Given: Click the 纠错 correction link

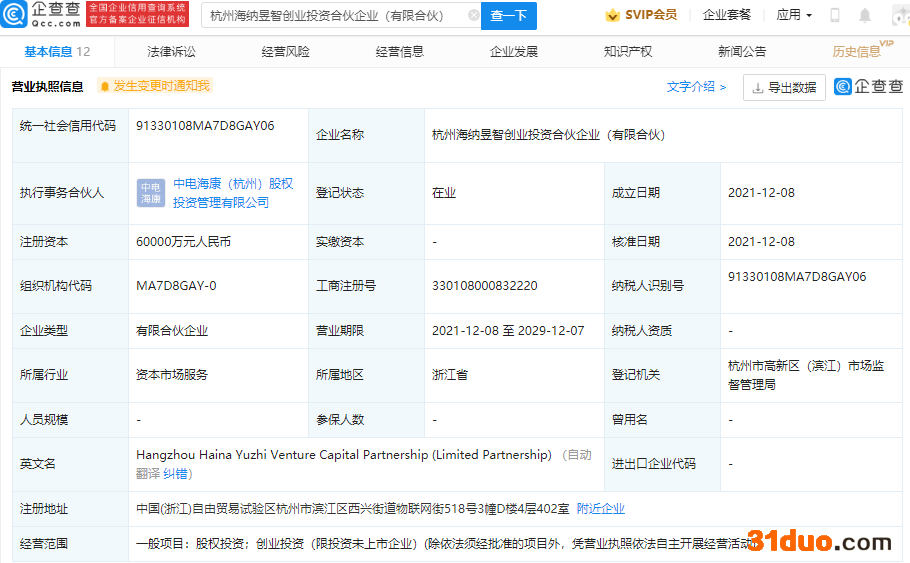Looking at the screenshot, I should pos(175,474).
